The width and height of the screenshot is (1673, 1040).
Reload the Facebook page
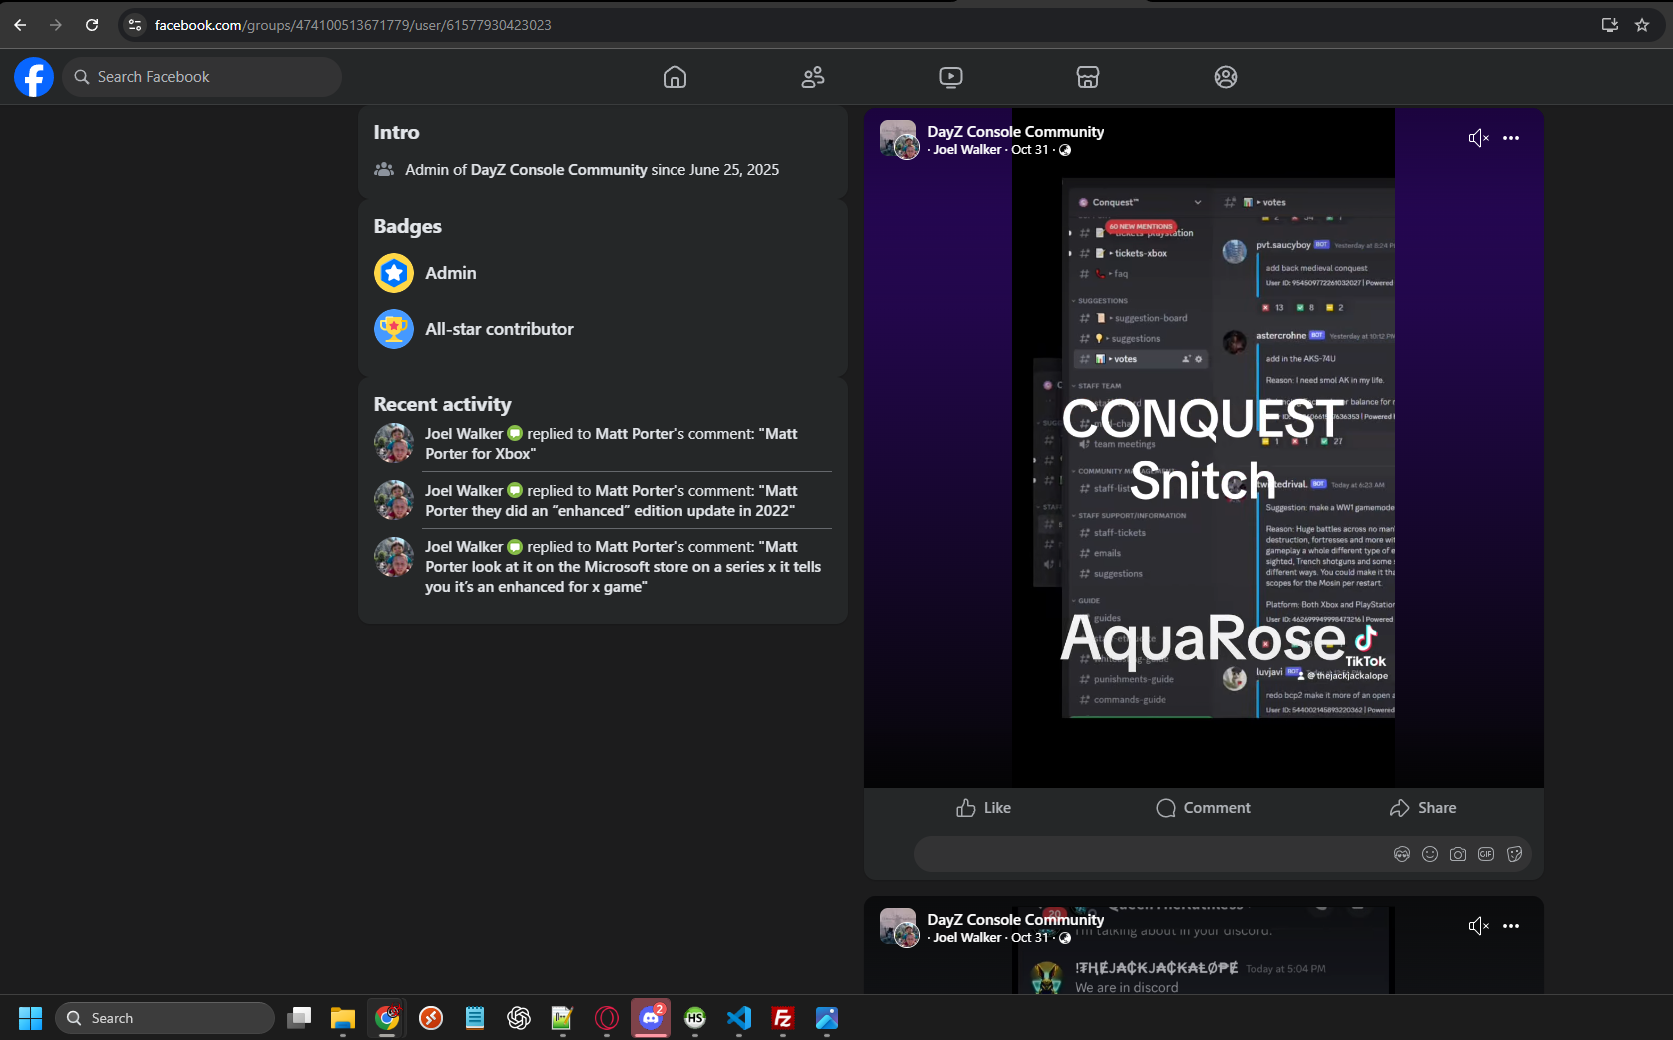click(92, 25)
